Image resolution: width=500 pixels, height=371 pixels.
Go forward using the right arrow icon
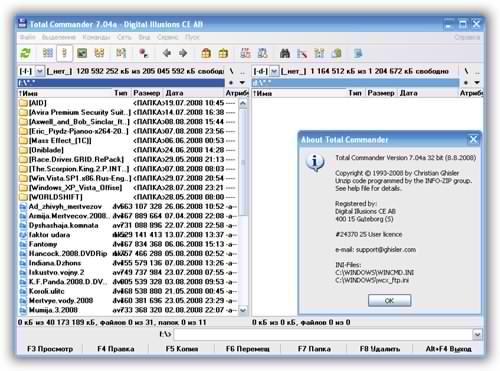183,53
